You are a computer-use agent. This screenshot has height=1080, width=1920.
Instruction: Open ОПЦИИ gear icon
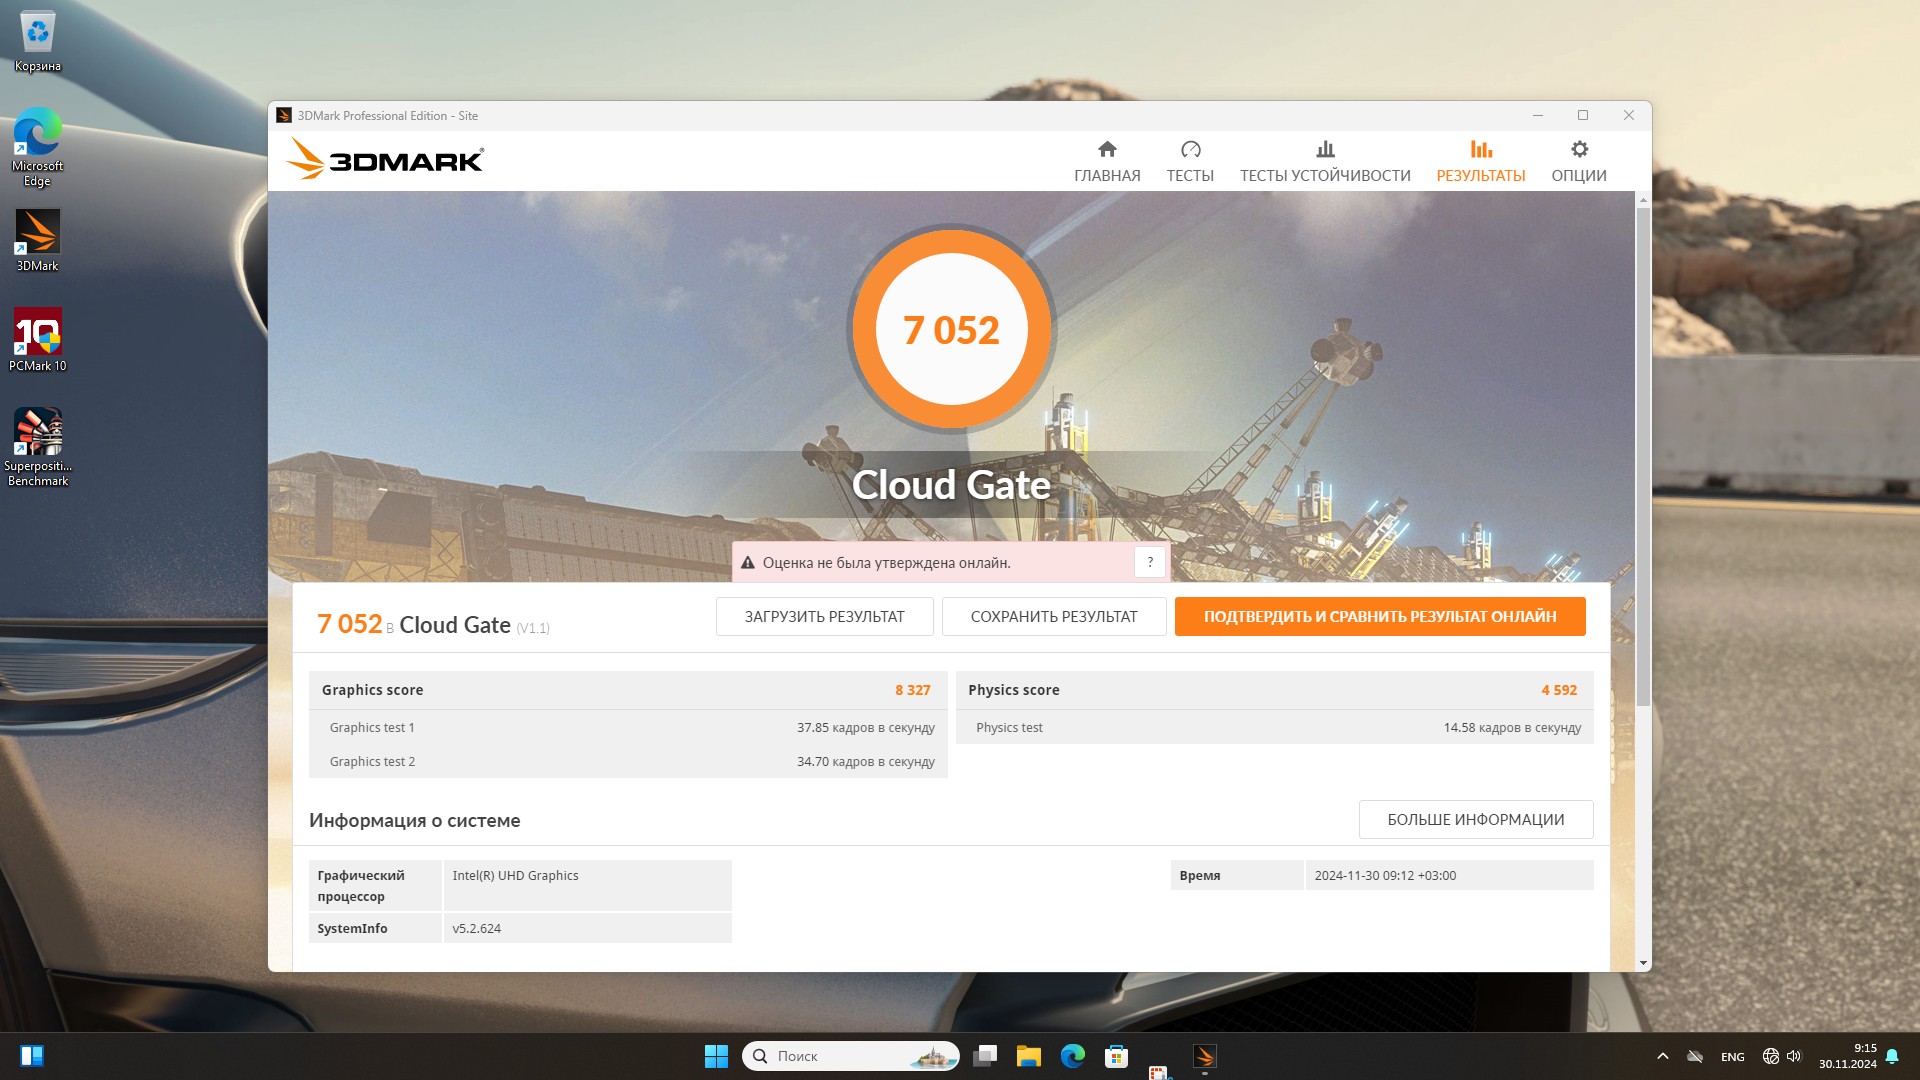tap(1578, 160)
